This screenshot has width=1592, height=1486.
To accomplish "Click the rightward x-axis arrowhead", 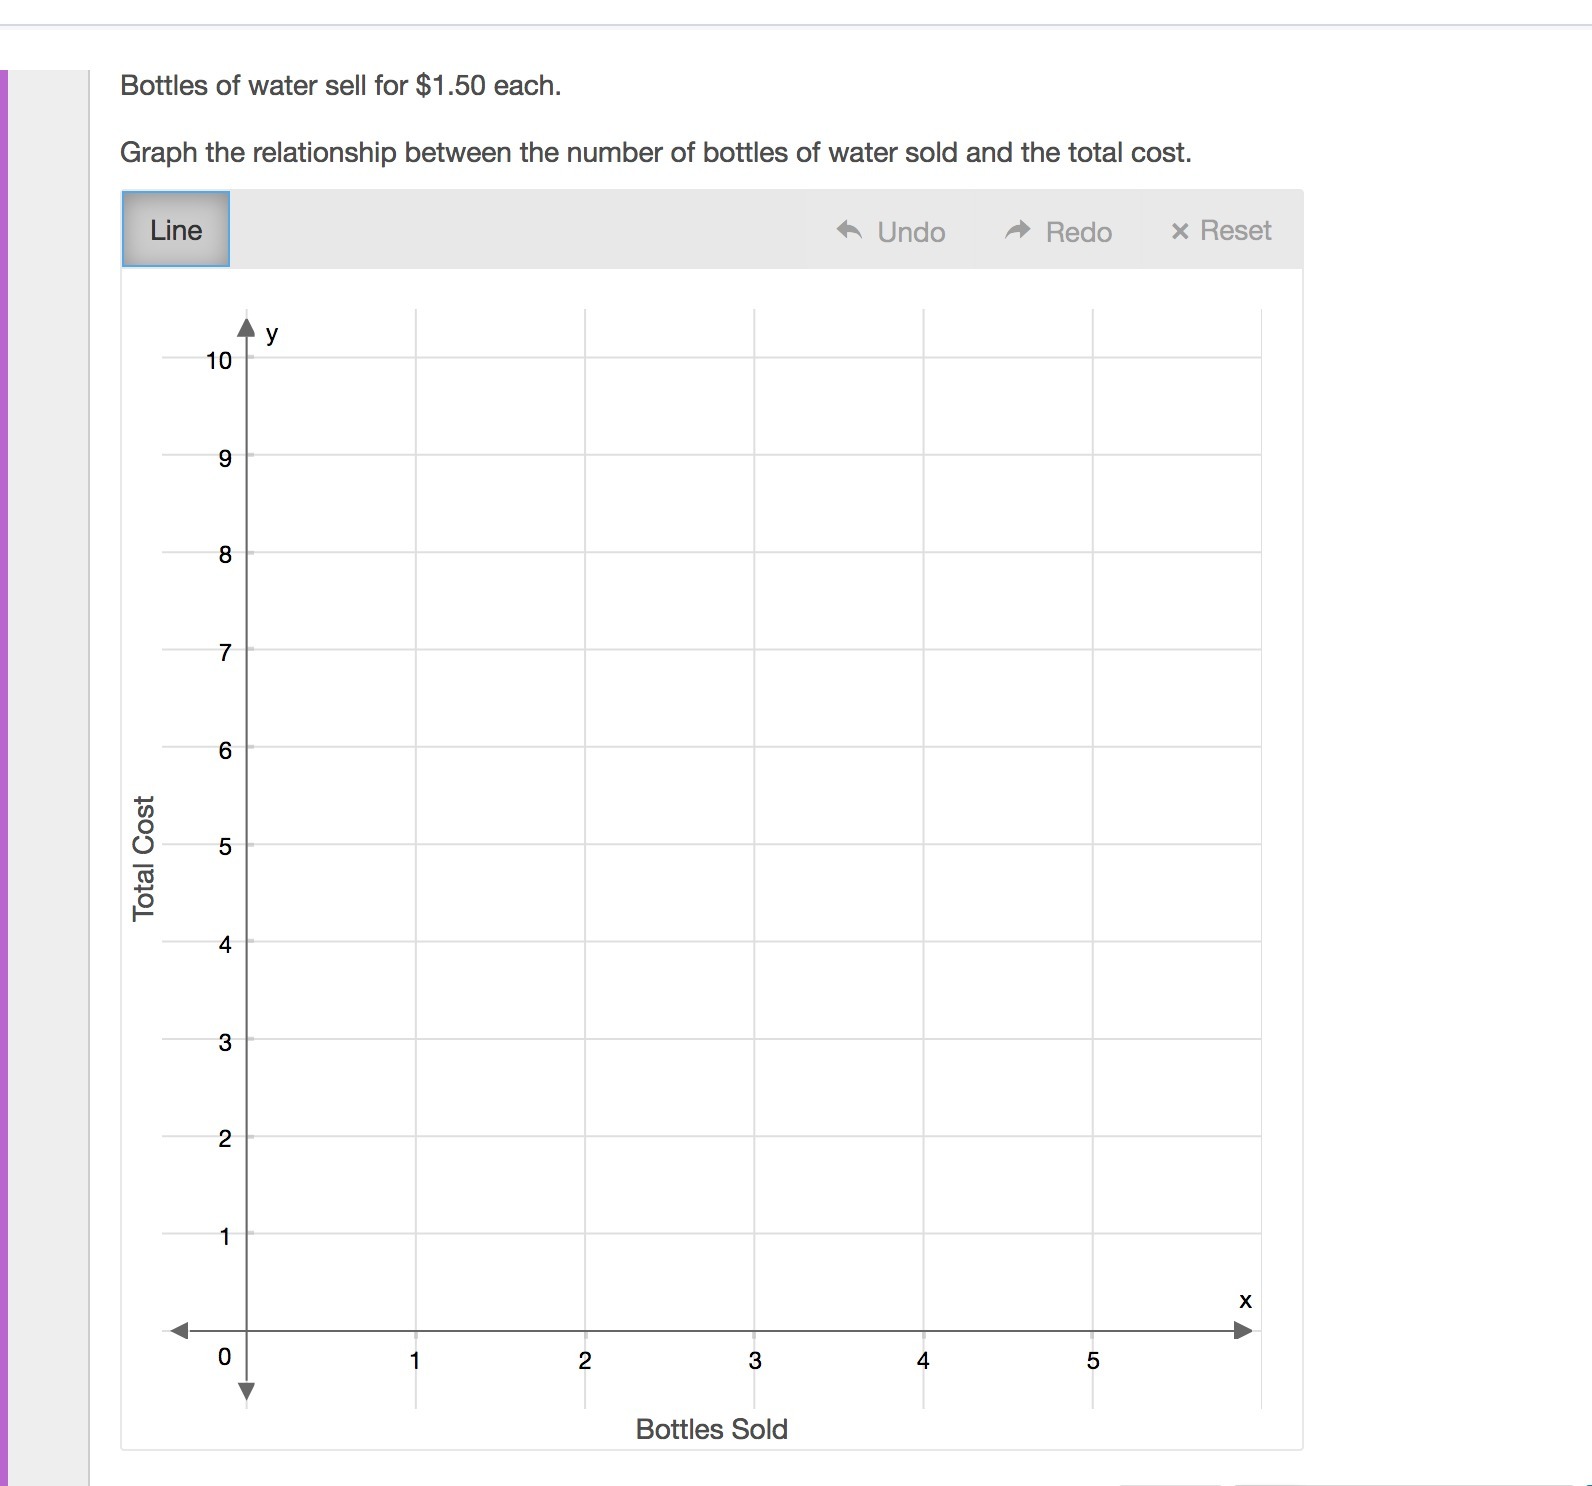I will [1243, 1331].
